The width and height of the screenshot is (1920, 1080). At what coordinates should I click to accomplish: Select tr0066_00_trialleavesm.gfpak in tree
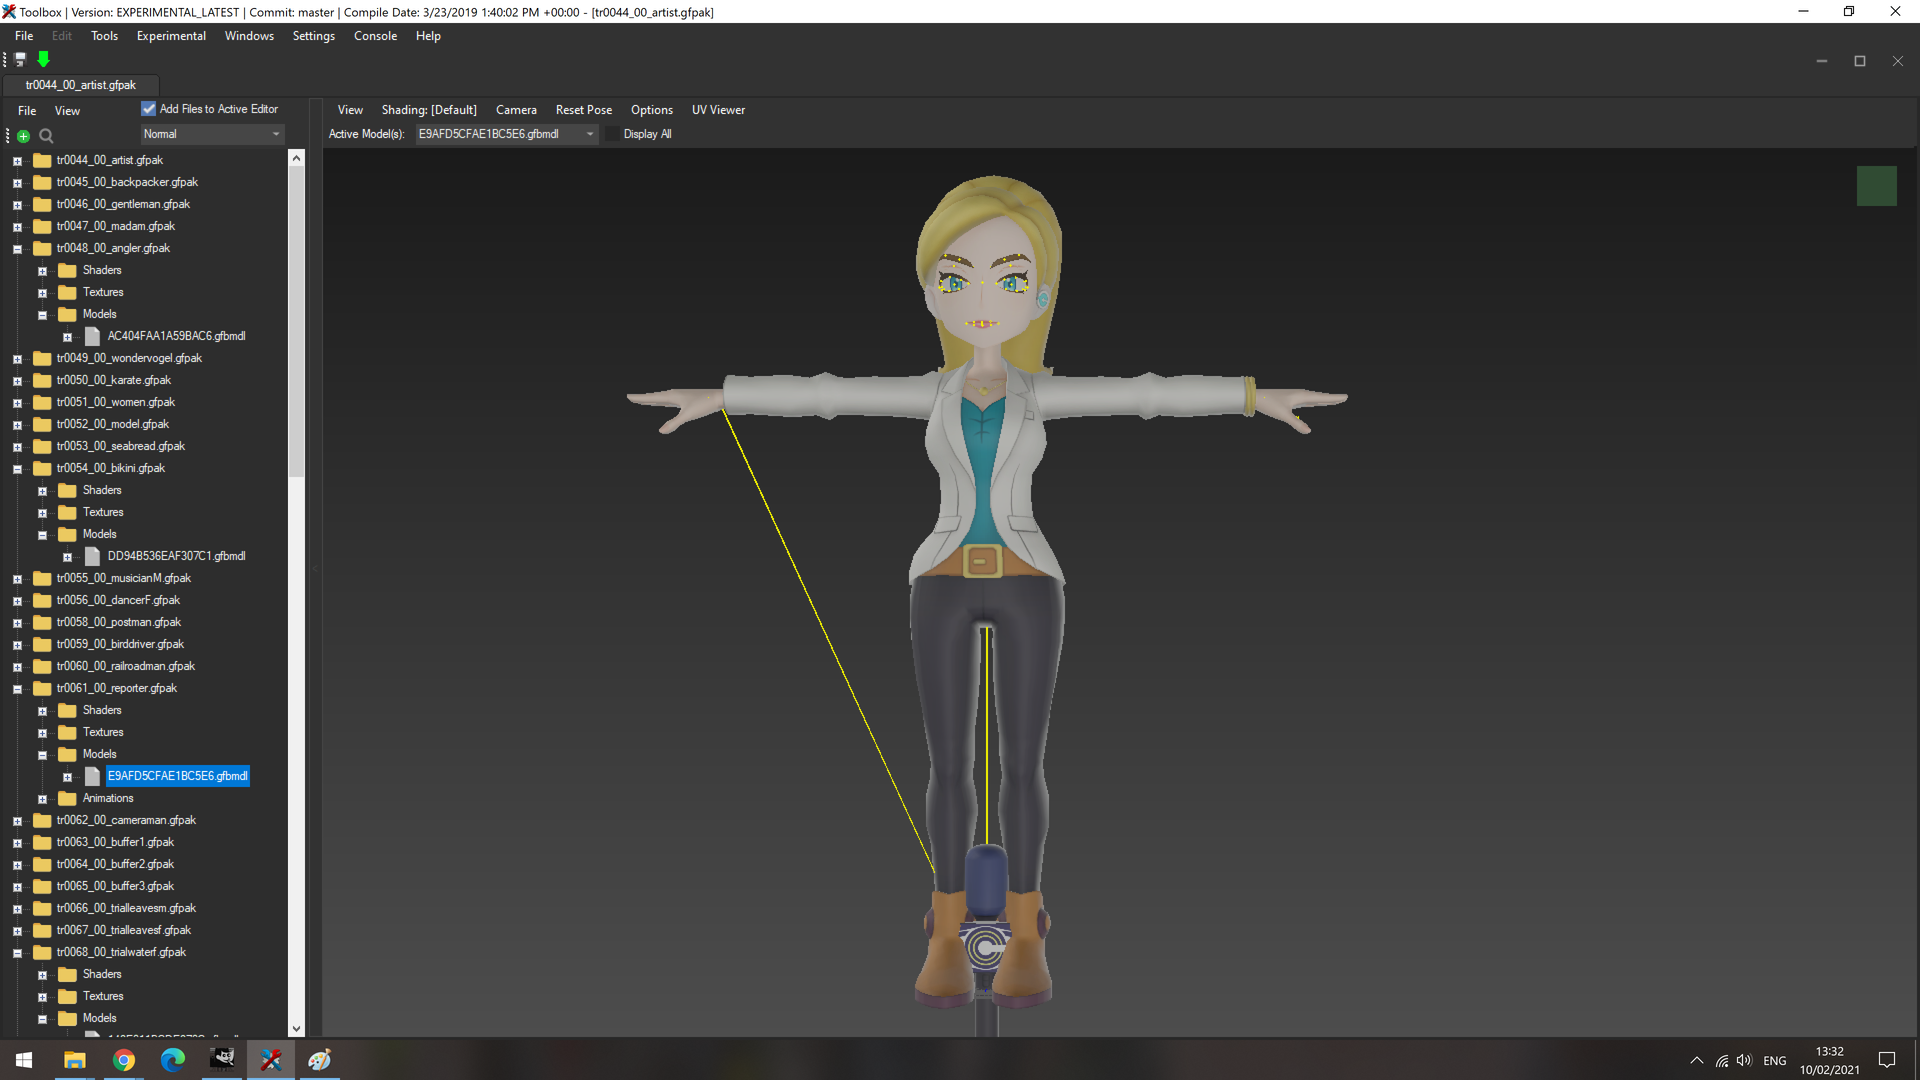coord(126,908)
